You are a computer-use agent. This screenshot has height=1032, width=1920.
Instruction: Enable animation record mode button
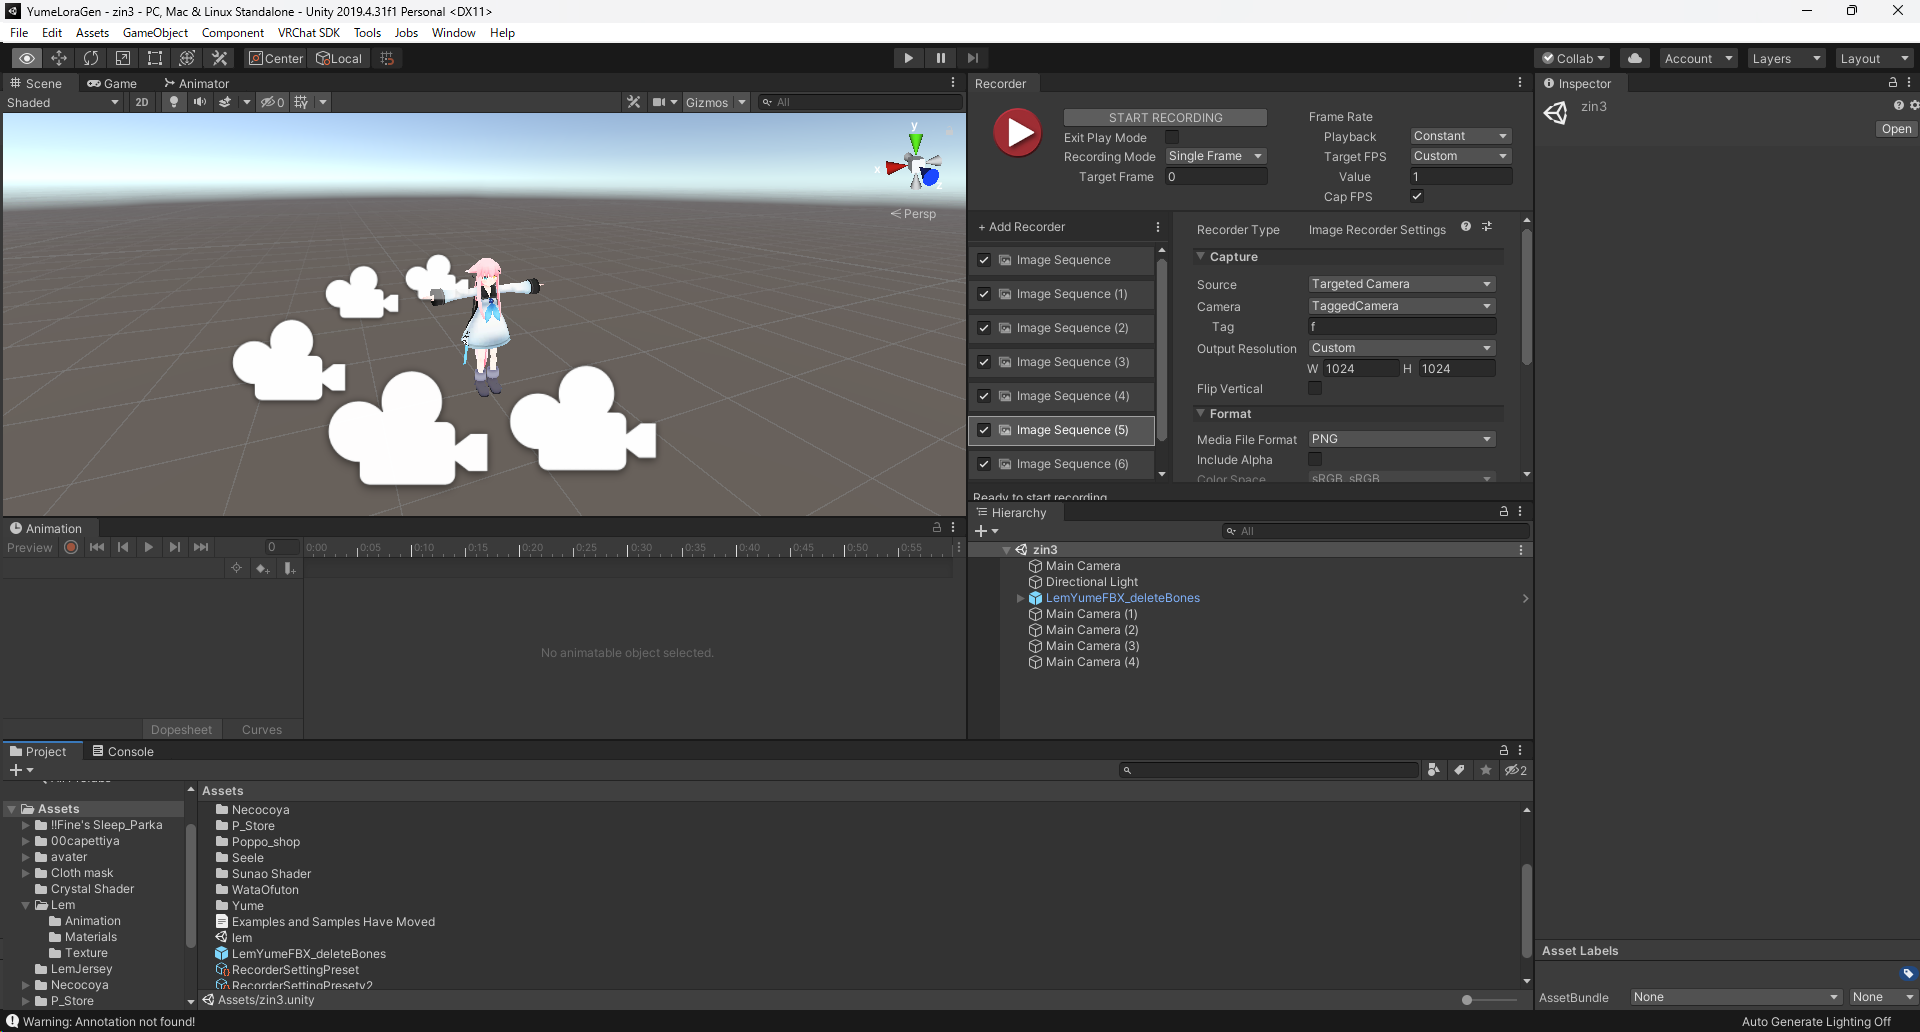click(71, 547)
